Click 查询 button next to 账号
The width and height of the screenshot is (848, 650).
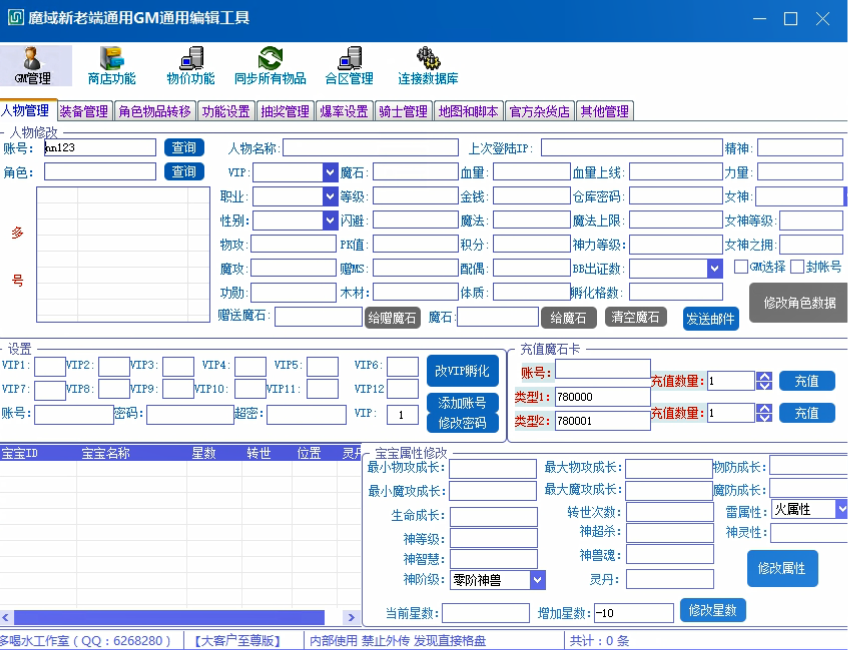coord(184,148)
